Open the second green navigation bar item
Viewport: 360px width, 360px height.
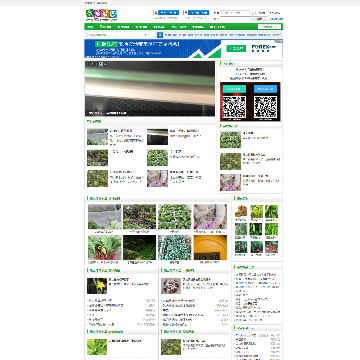106,27
